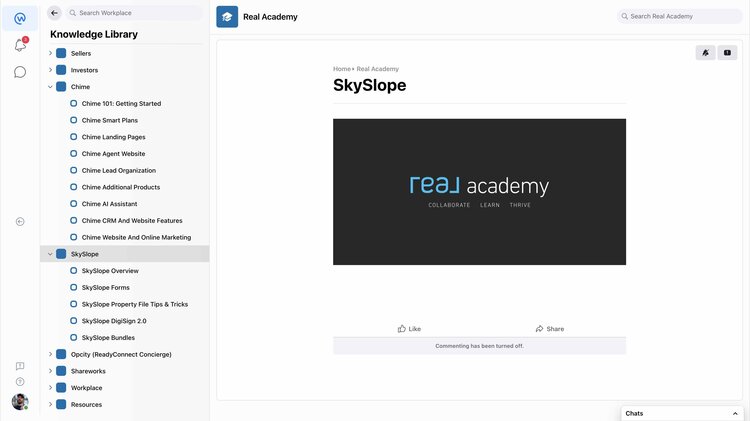Click the Shareworks category blue icon
This screenshot has width=750, height=421.
(61, 371)
